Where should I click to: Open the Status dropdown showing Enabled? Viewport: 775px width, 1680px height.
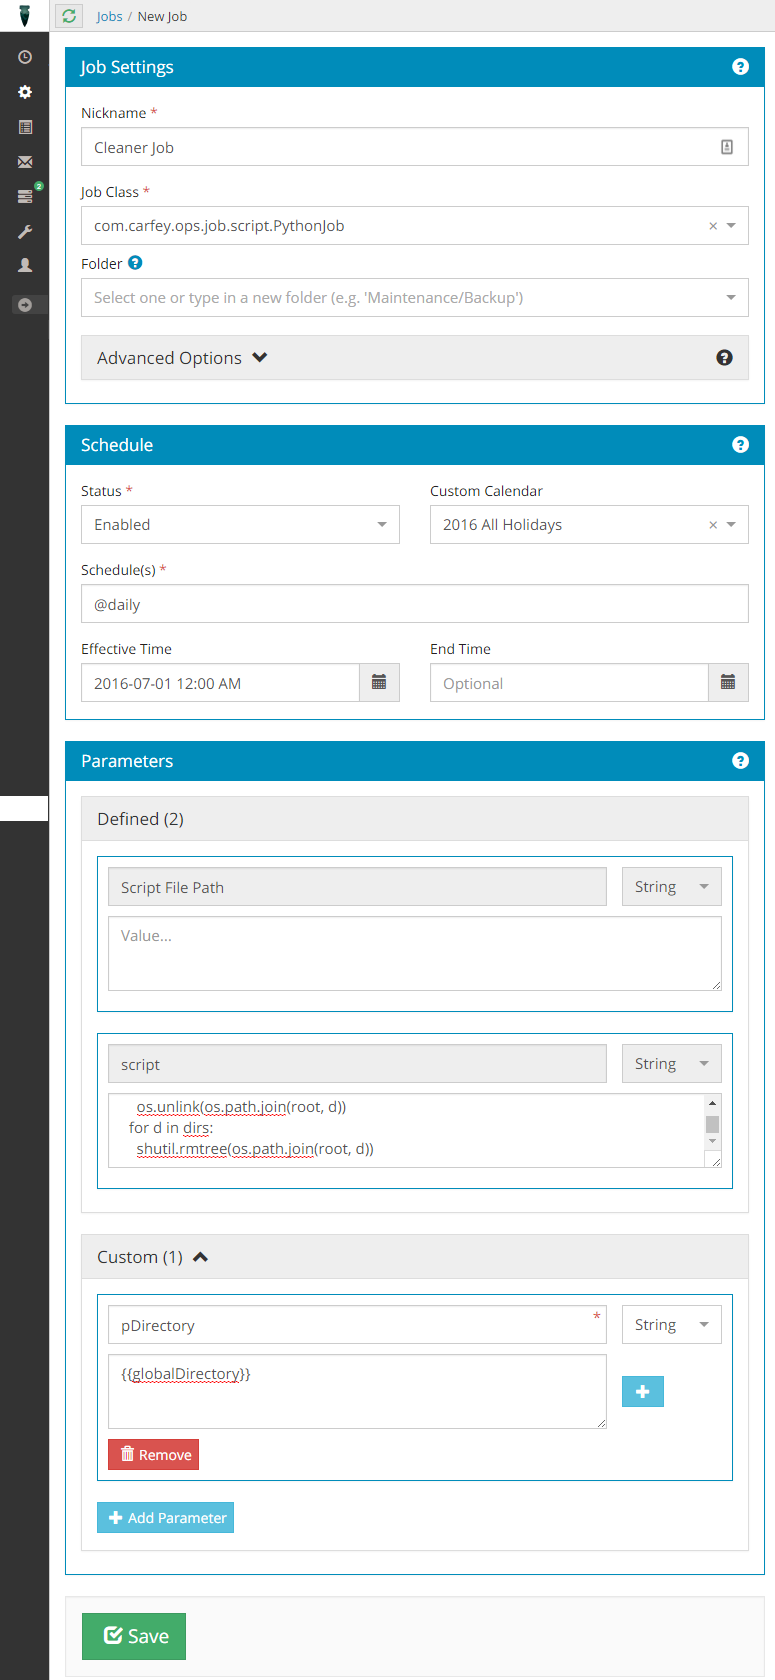[240, 525]
